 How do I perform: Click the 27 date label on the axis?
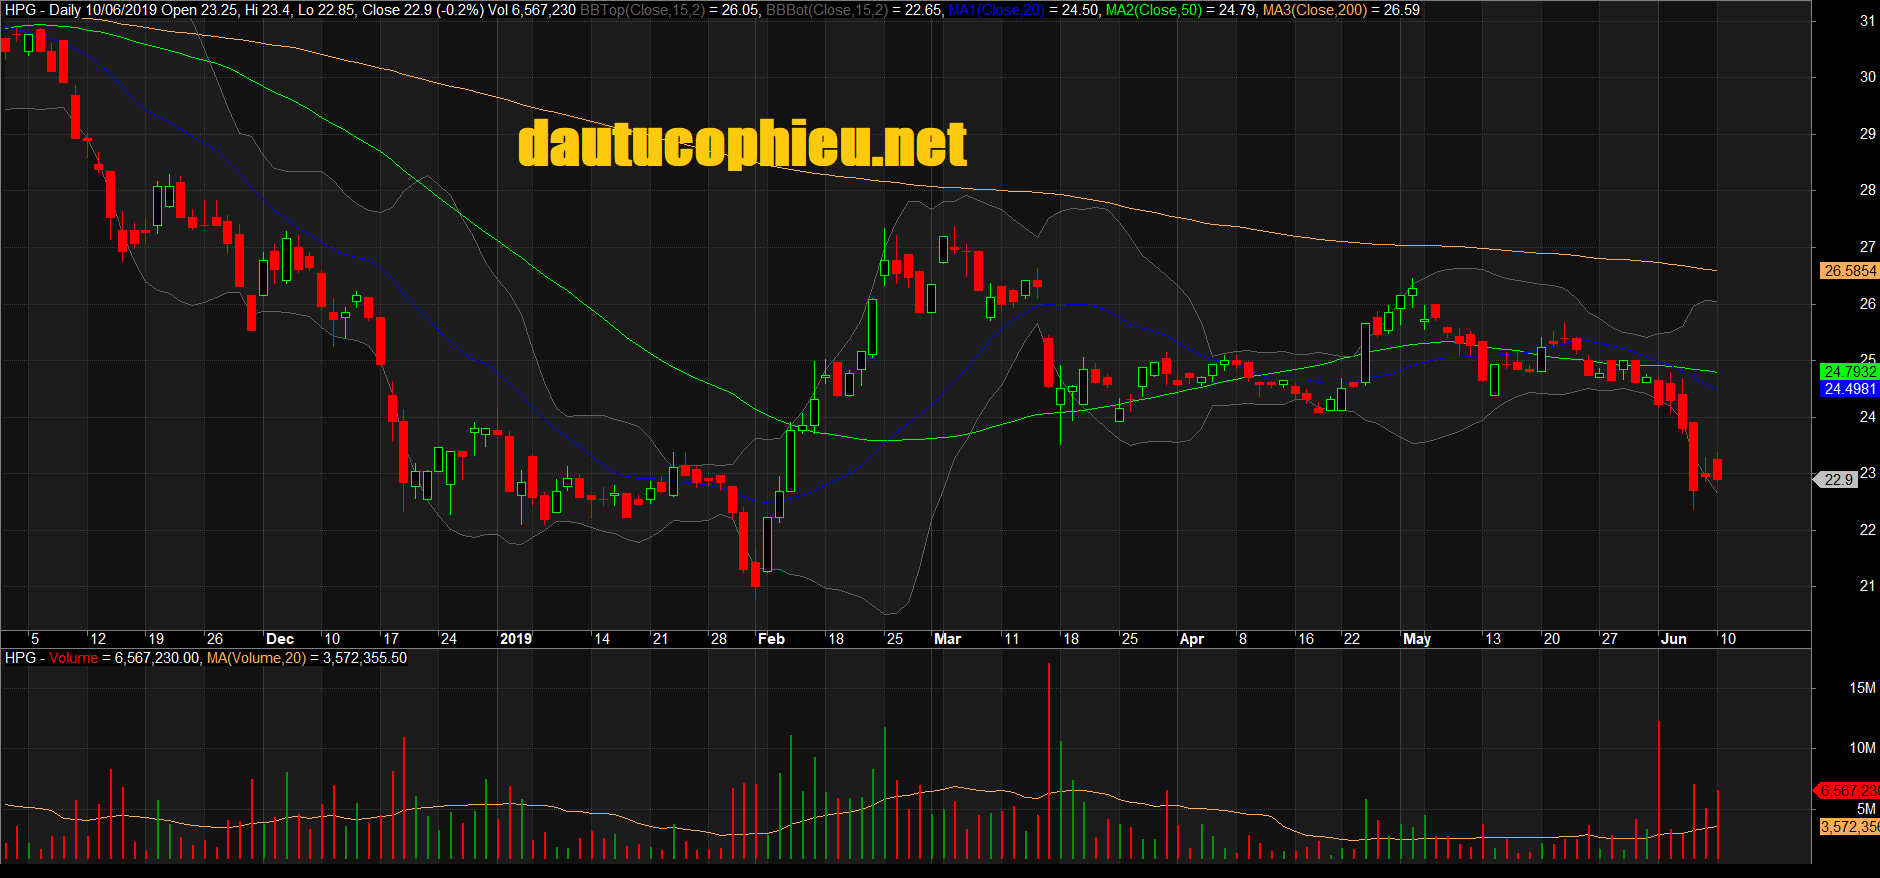(x=1609, y=639)
